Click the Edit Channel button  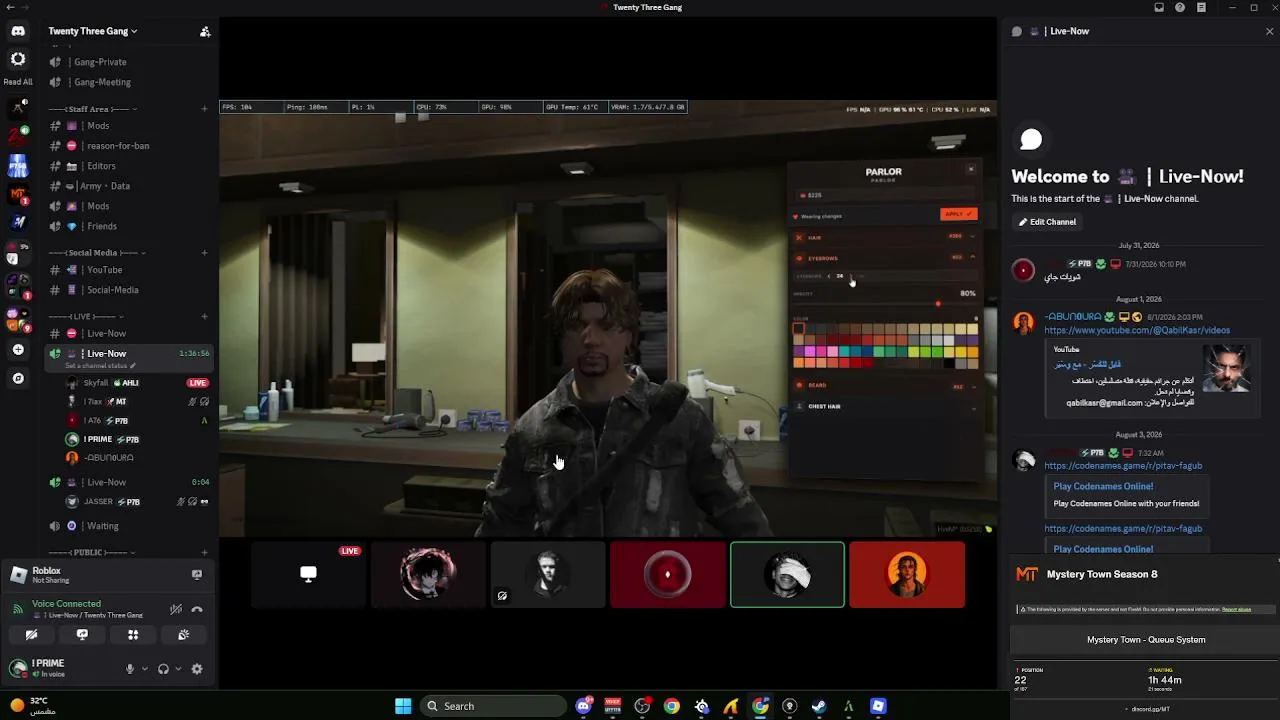click(x=1047, y=222)
